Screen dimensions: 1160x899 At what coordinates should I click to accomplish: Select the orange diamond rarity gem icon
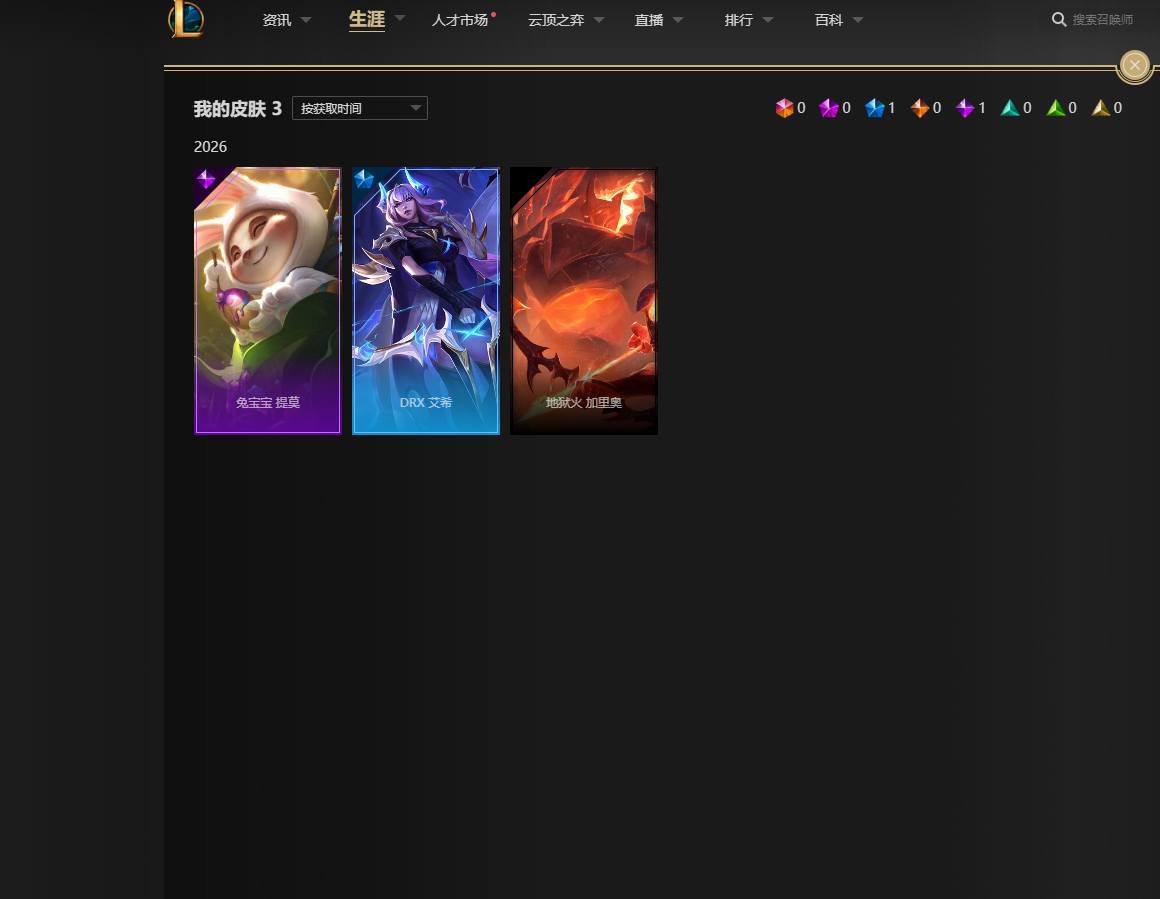coord(920,108)
